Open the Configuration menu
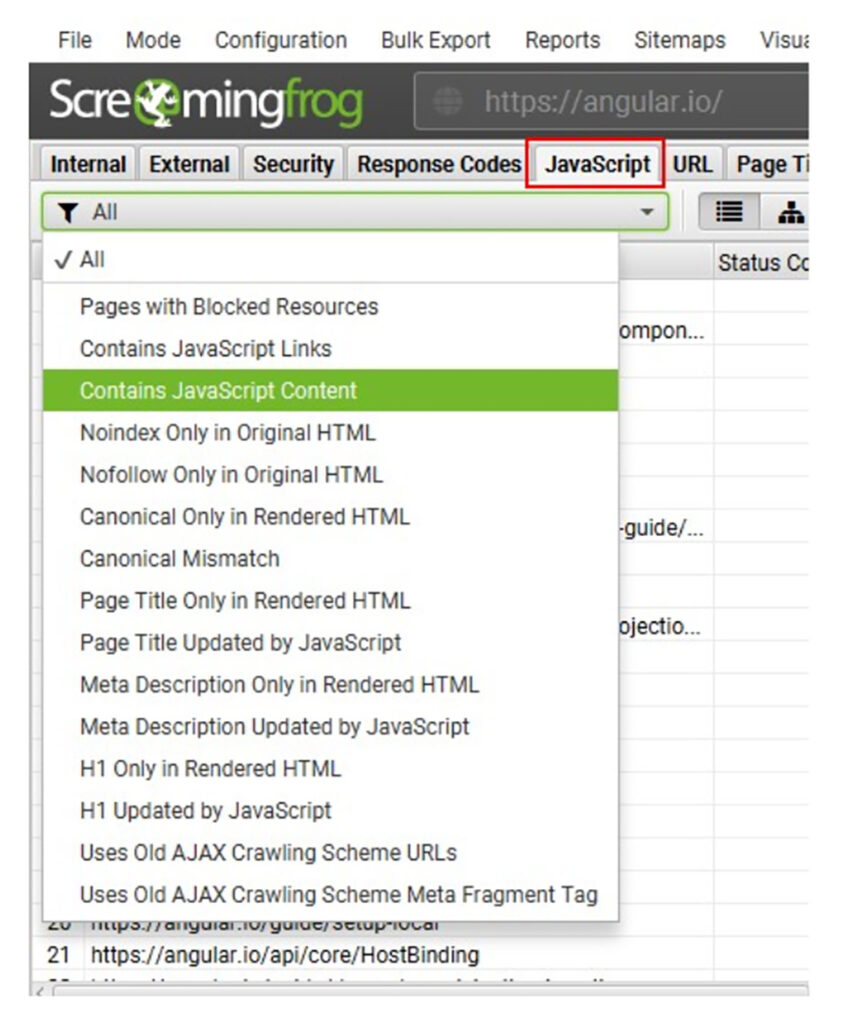 click(x=281, y=40)
